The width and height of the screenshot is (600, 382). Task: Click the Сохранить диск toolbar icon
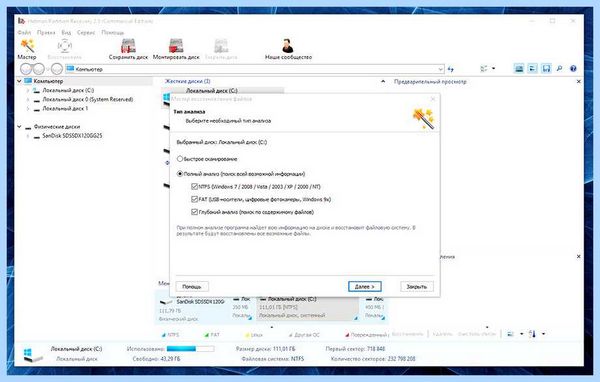[128, 46]
